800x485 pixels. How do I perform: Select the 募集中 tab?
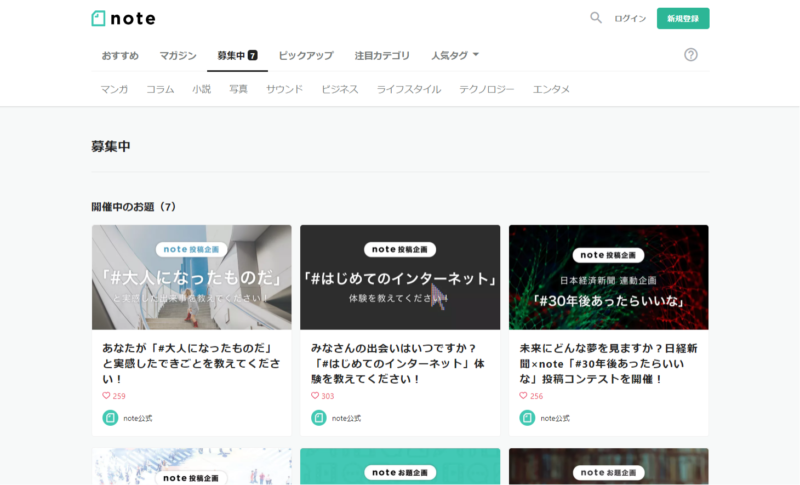237,56
